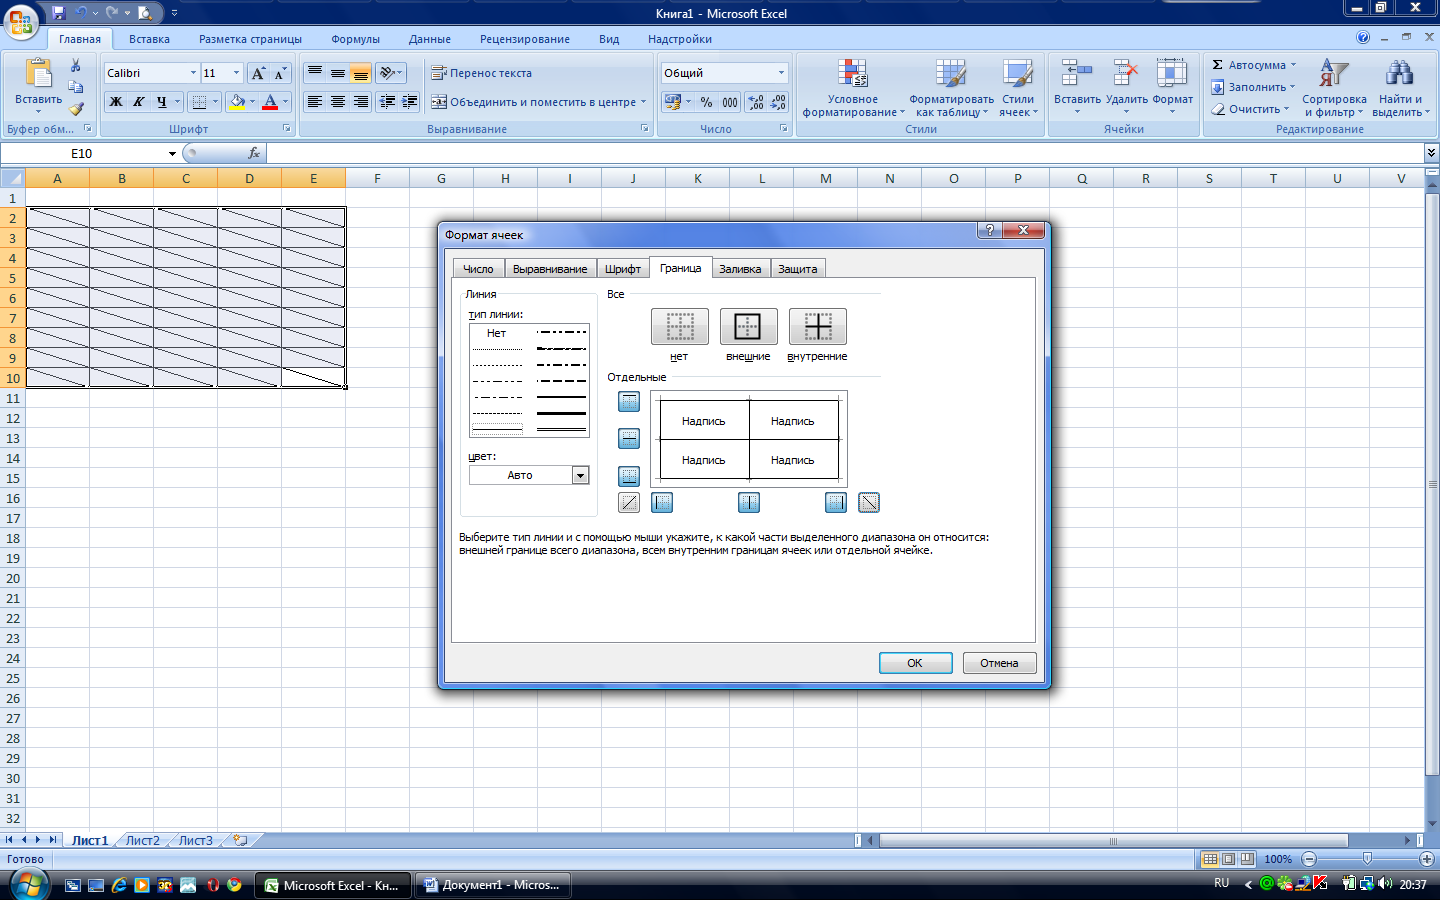Decrease indent in alignment group

tap(387, 102)
